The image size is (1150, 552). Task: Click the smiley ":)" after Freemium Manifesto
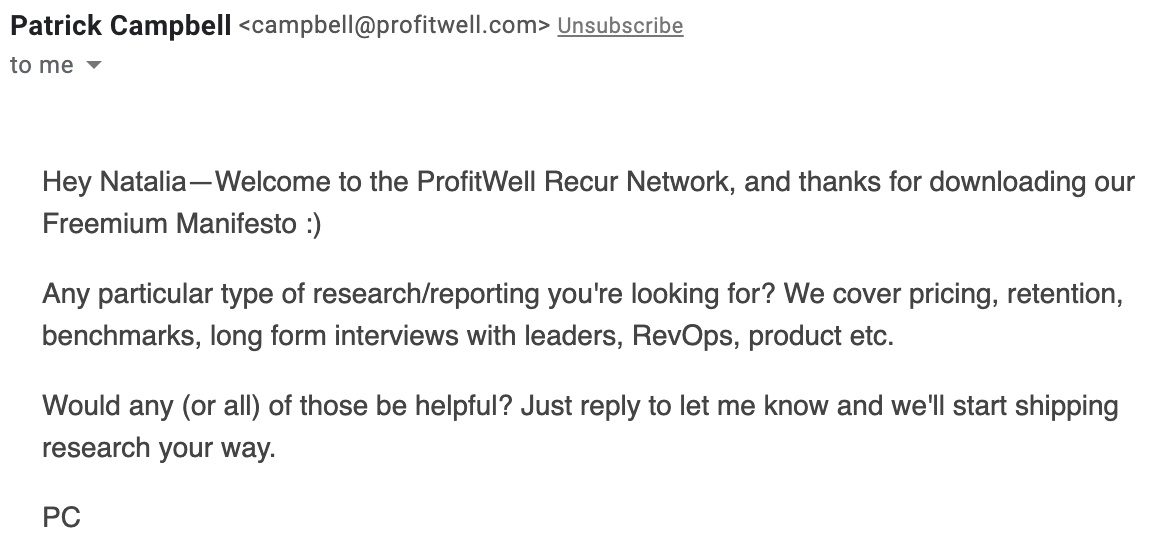point(313,224)
